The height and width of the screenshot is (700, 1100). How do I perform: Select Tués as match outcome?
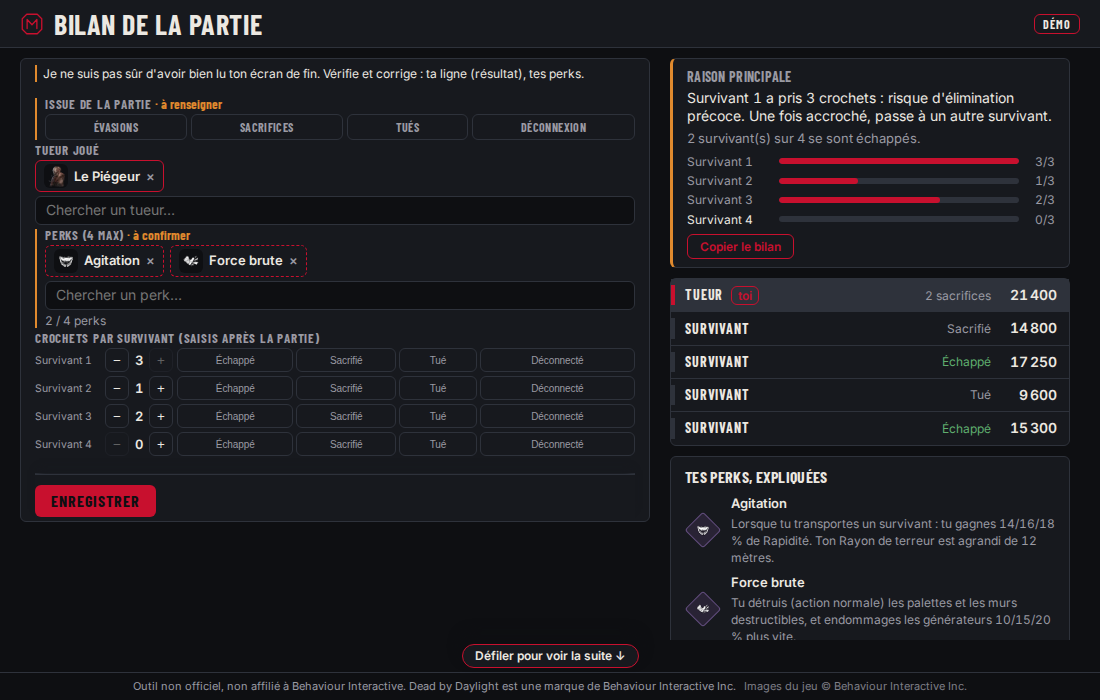(407, 128)
